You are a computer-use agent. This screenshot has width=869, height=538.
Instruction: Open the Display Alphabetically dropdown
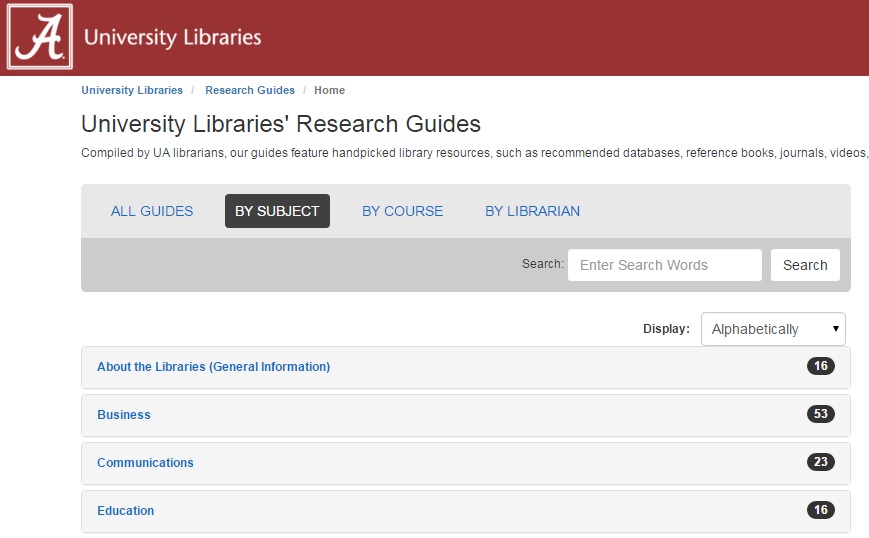(773, 329)
